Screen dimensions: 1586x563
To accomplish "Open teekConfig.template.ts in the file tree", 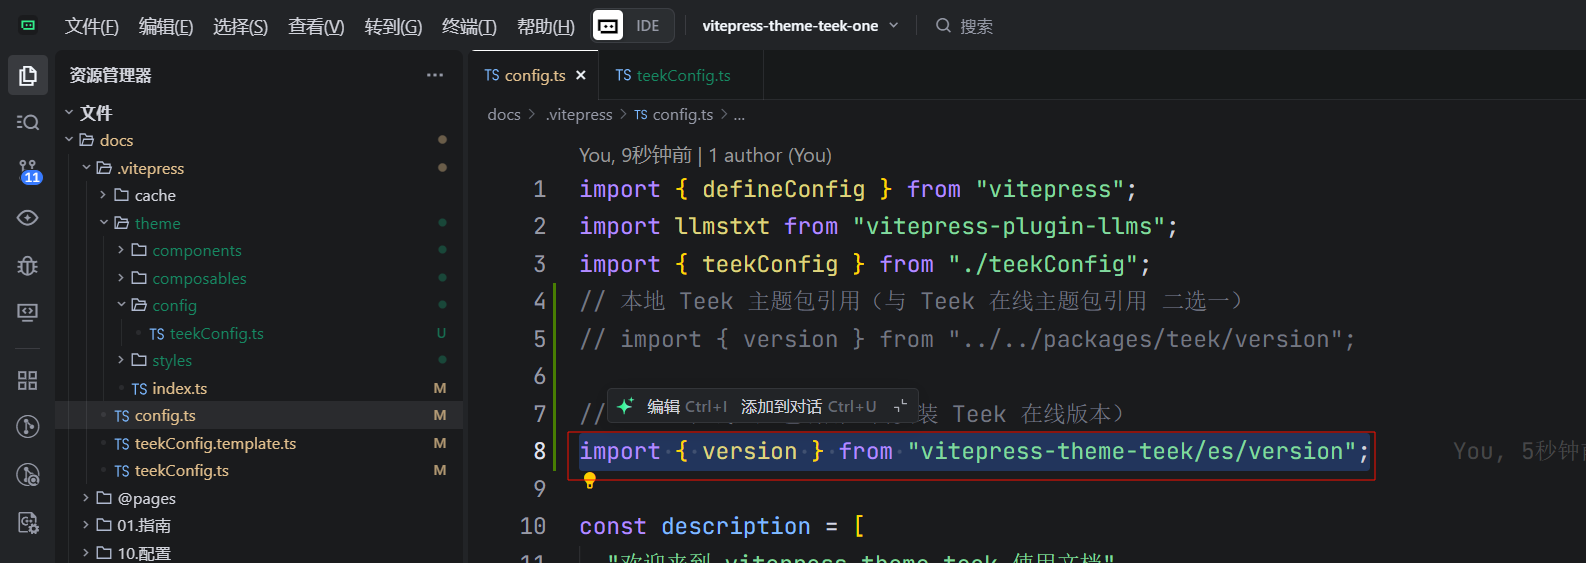I will 215,443.
